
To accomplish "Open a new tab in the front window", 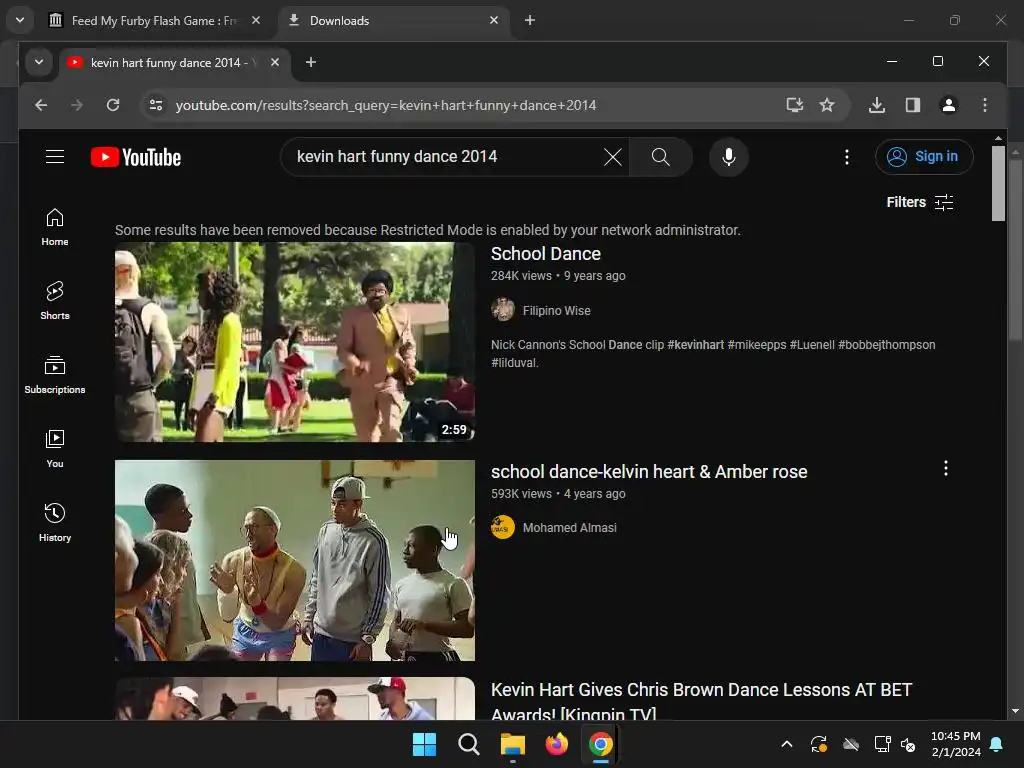I will pyautogui.click(x=311, y=63).
